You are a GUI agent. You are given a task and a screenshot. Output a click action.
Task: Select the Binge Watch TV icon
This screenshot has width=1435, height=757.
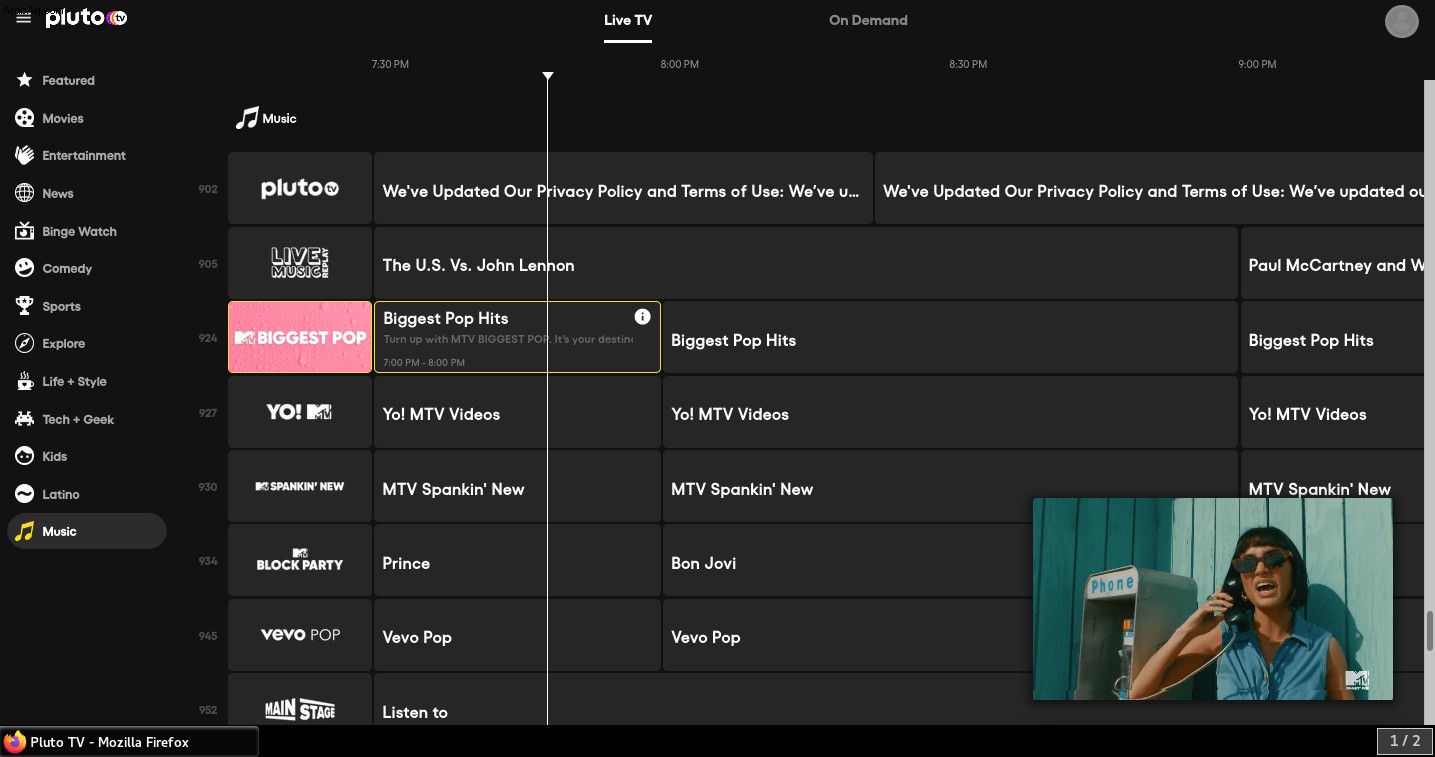click(x=24, y=231)
